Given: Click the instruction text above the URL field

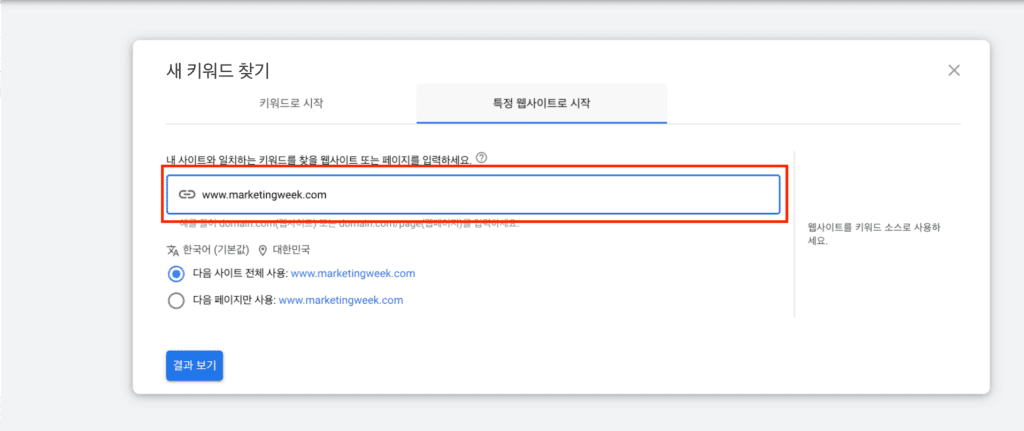Looking at the screenshot, I should (x=319, y=159).
